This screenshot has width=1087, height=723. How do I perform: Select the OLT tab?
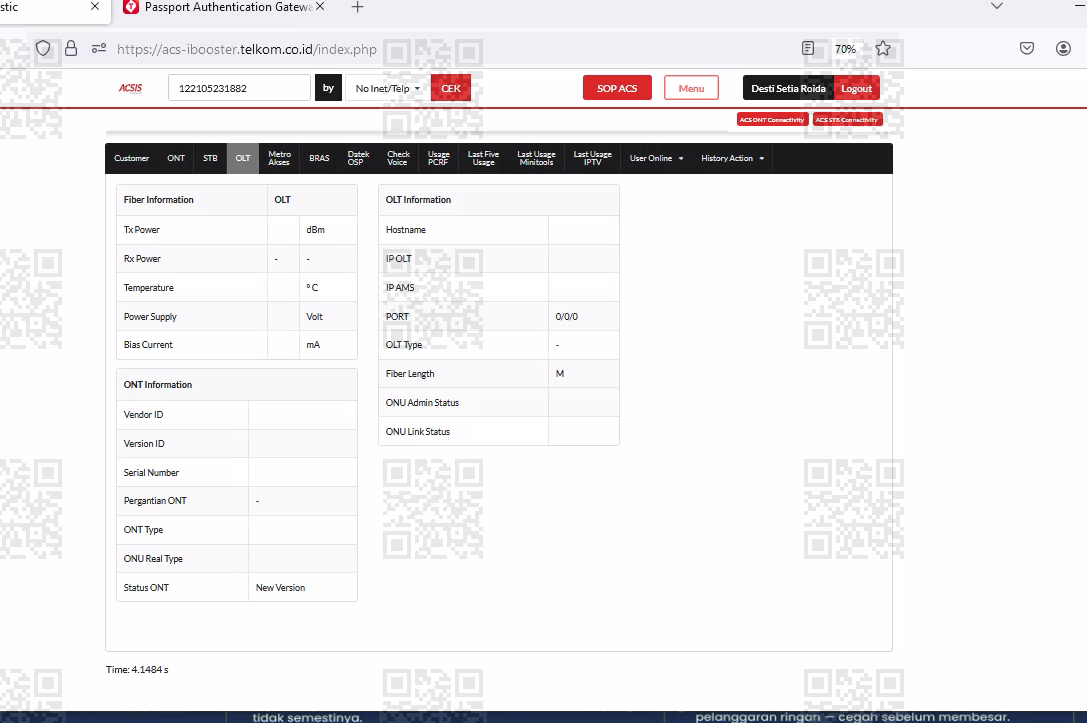pyautogui.click(x=243, y=158)
